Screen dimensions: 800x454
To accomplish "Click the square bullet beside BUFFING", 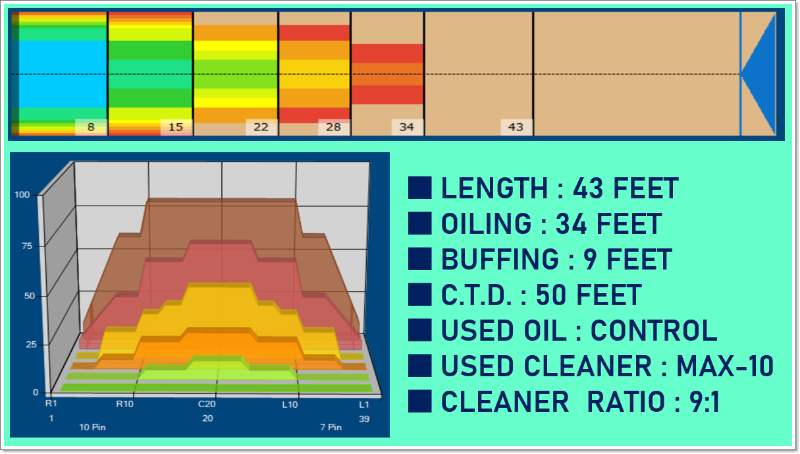I will (420, 259).
